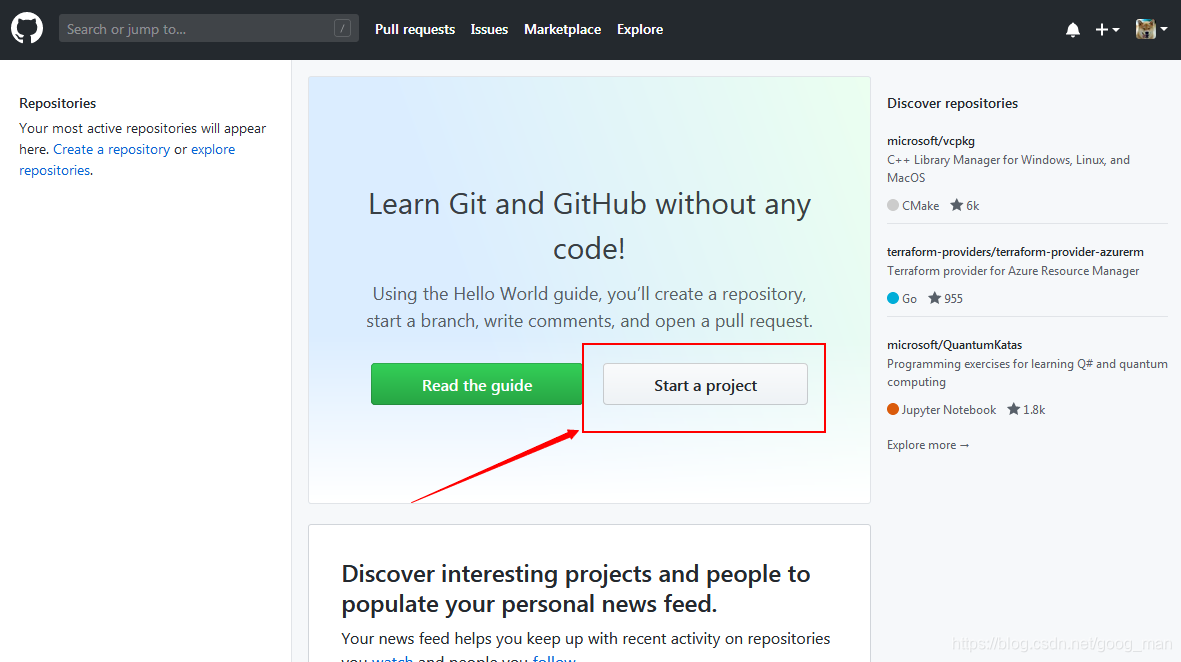
Task: Open the plus create-new dropdown
Action: [x=1107, y=29]
